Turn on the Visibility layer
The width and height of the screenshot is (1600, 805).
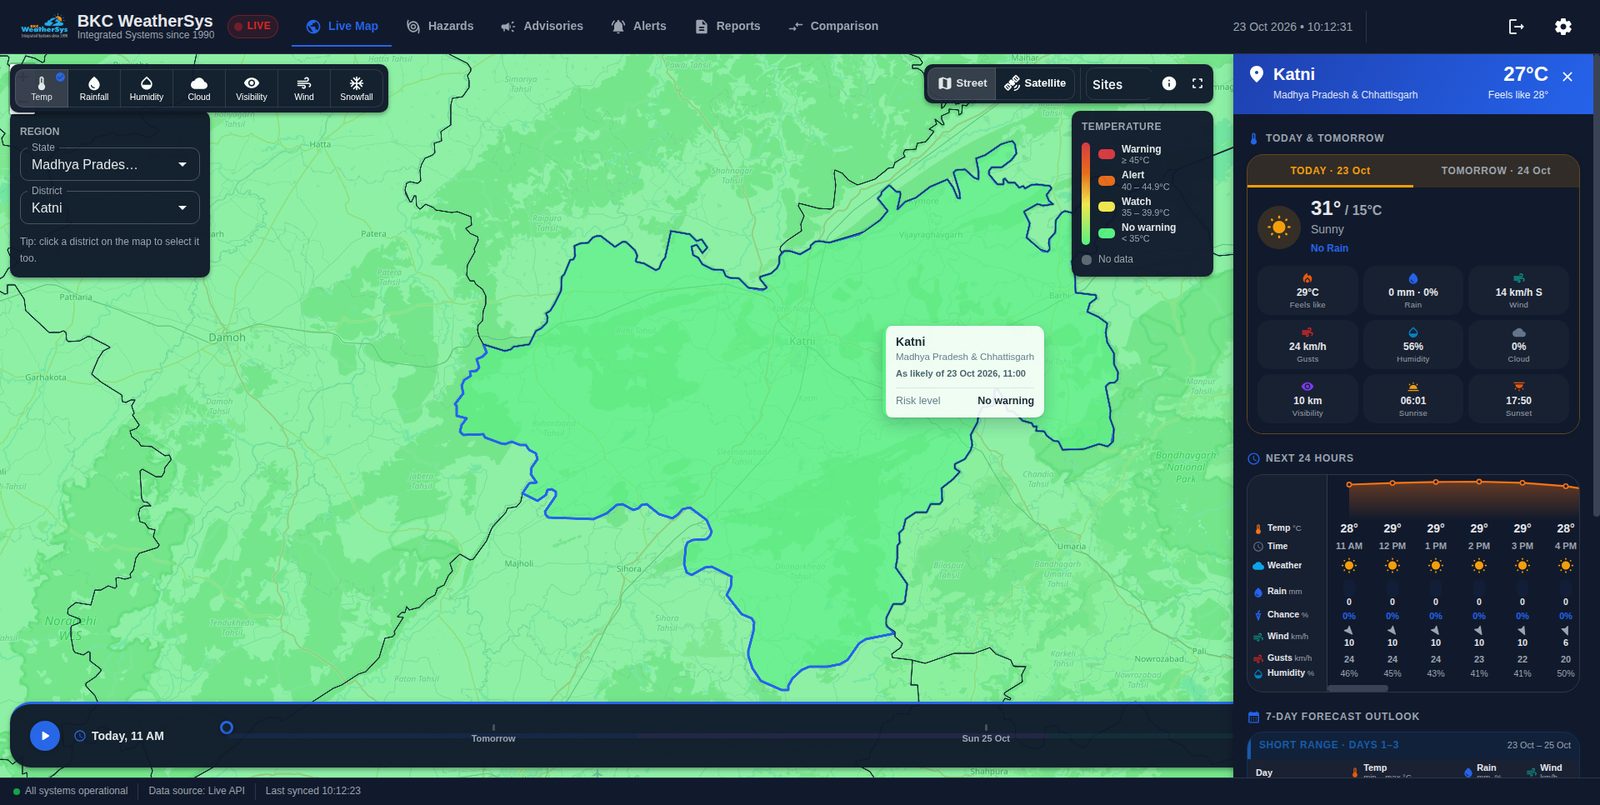tap(251, 88)
